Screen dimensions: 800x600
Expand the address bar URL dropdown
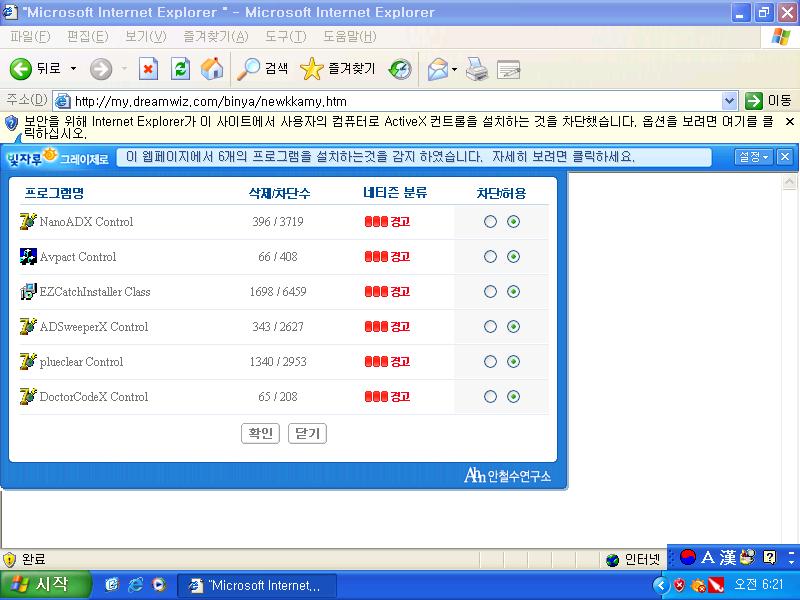point(730,101)
